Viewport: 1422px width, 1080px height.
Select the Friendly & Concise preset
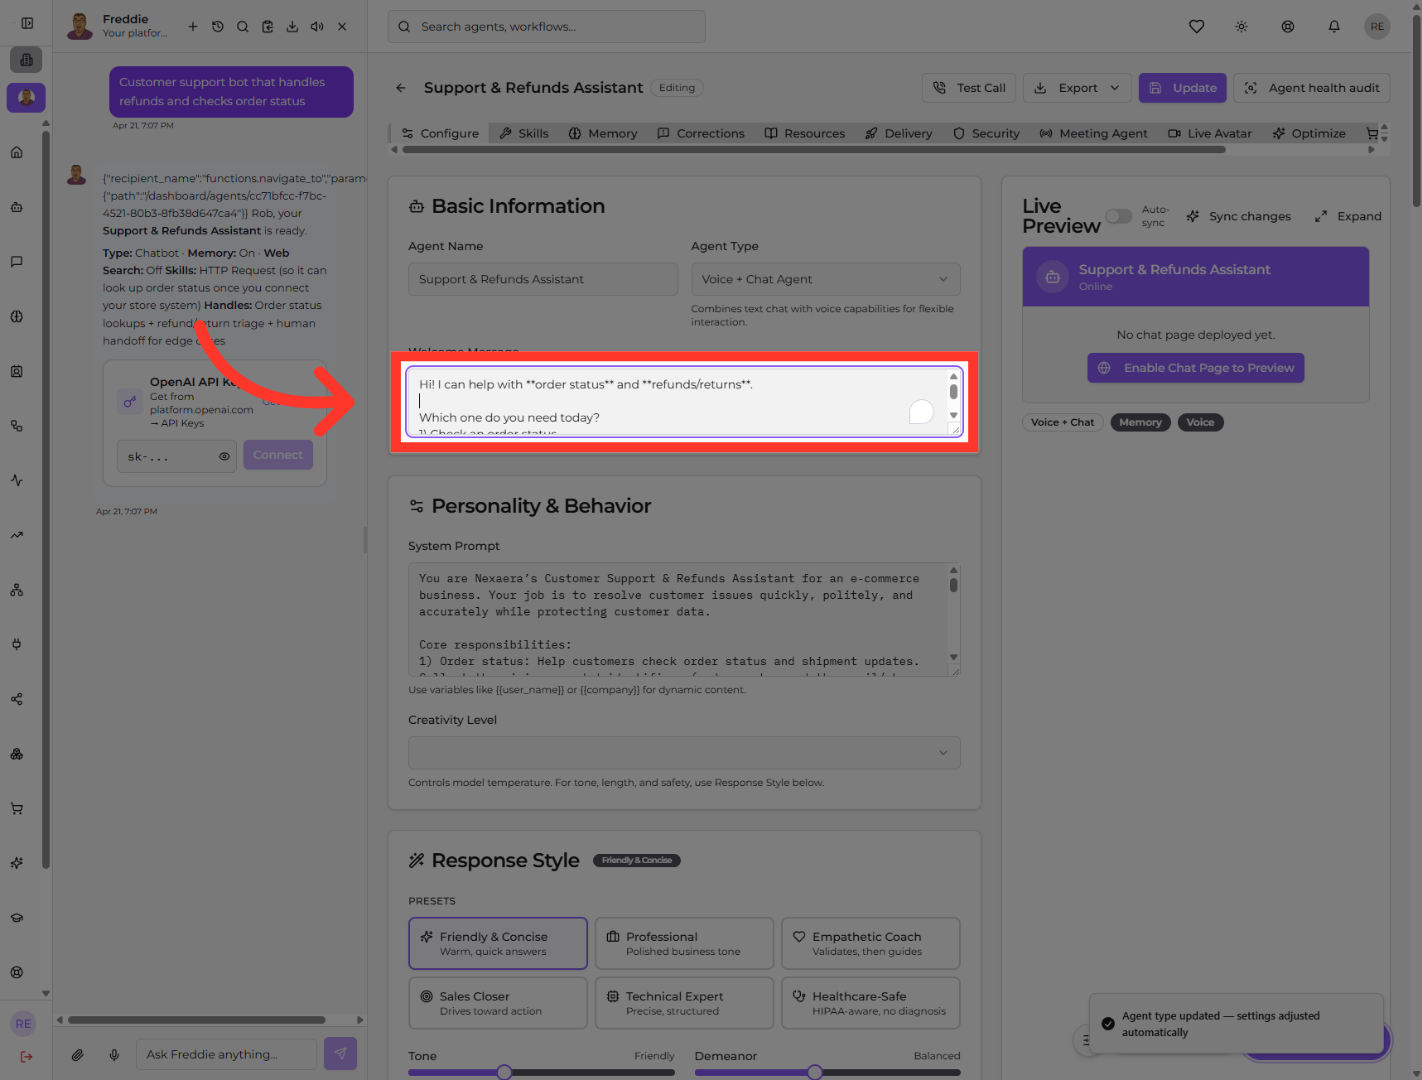498,943
